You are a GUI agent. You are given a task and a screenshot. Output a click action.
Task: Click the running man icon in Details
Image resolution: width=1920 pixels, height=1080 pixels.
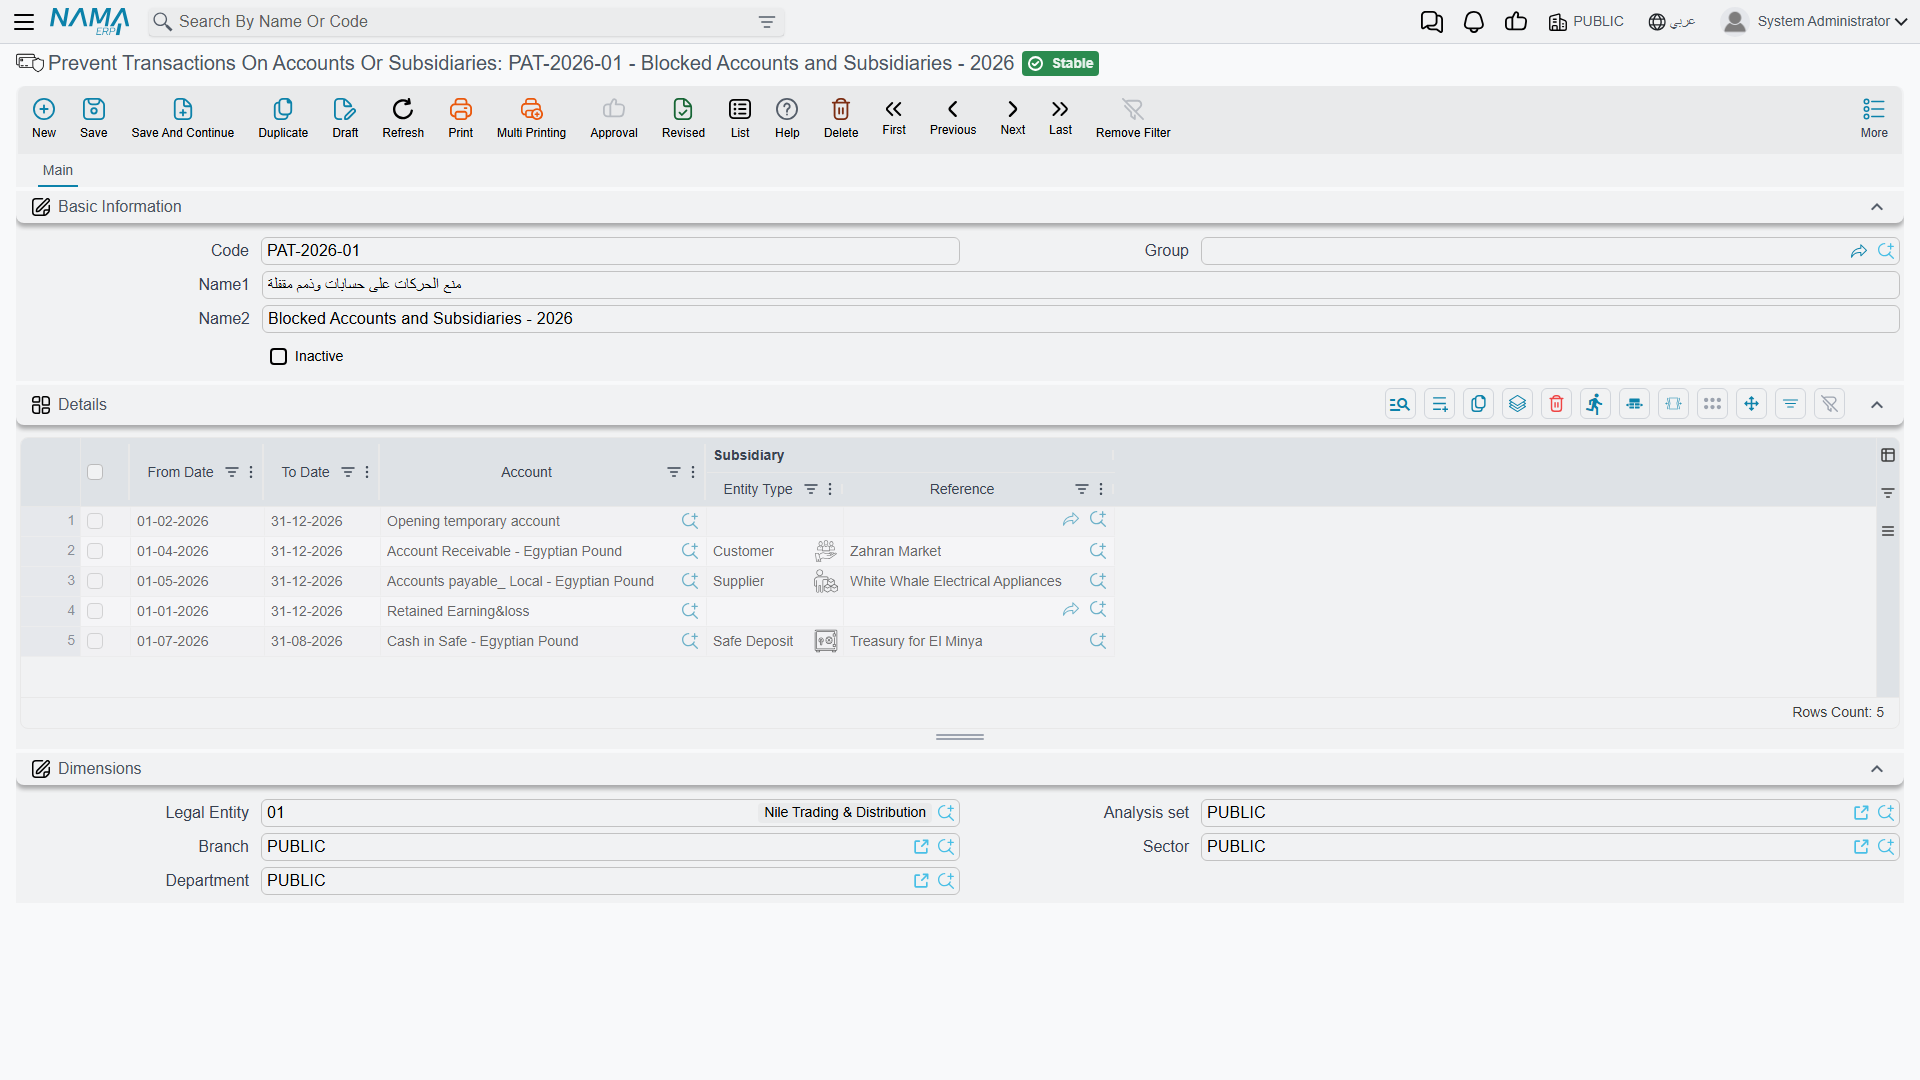pyautogui.click(x=1595, y=404)
